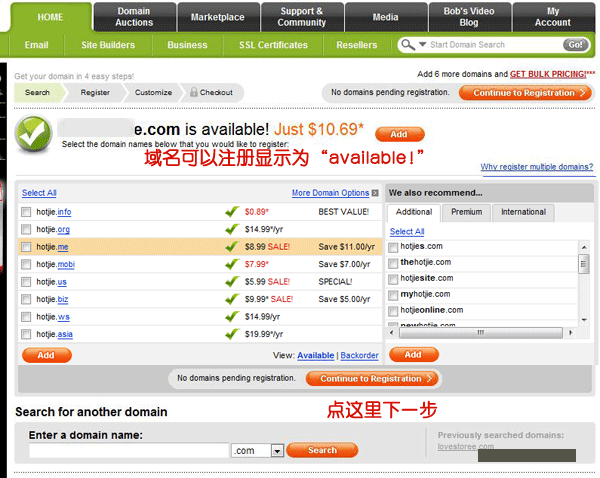Click the green checkmark for hotjie.me

pyautogui.click(x=231, y=247)
